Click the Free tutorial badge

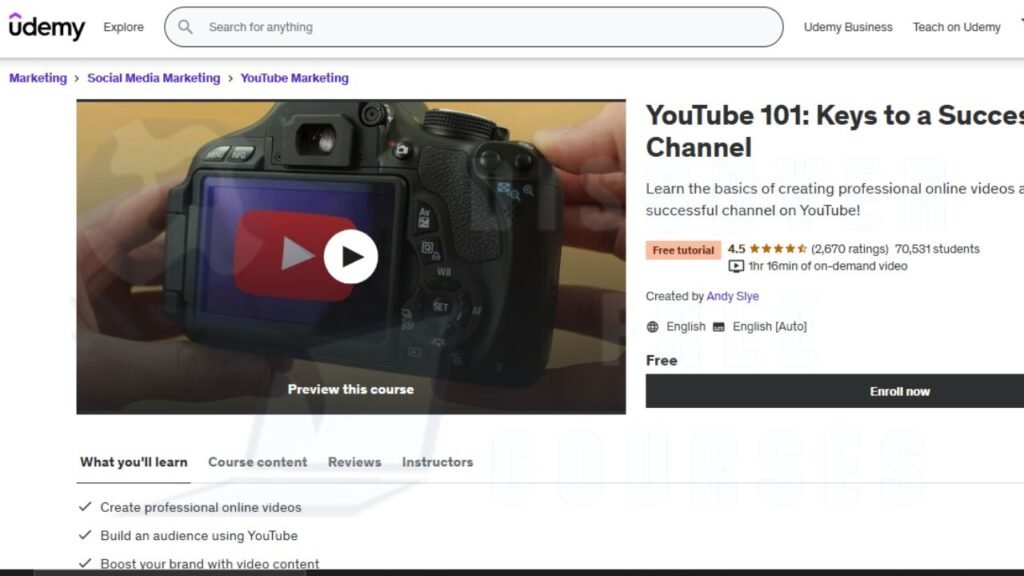tap(683, 250)
